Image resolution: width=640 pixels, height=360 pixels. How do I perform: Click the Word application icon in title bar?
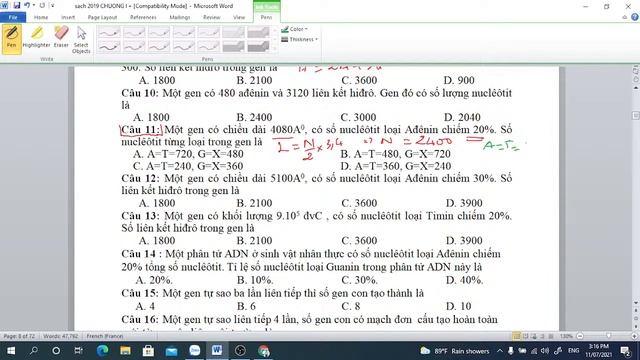pos(4,5)
